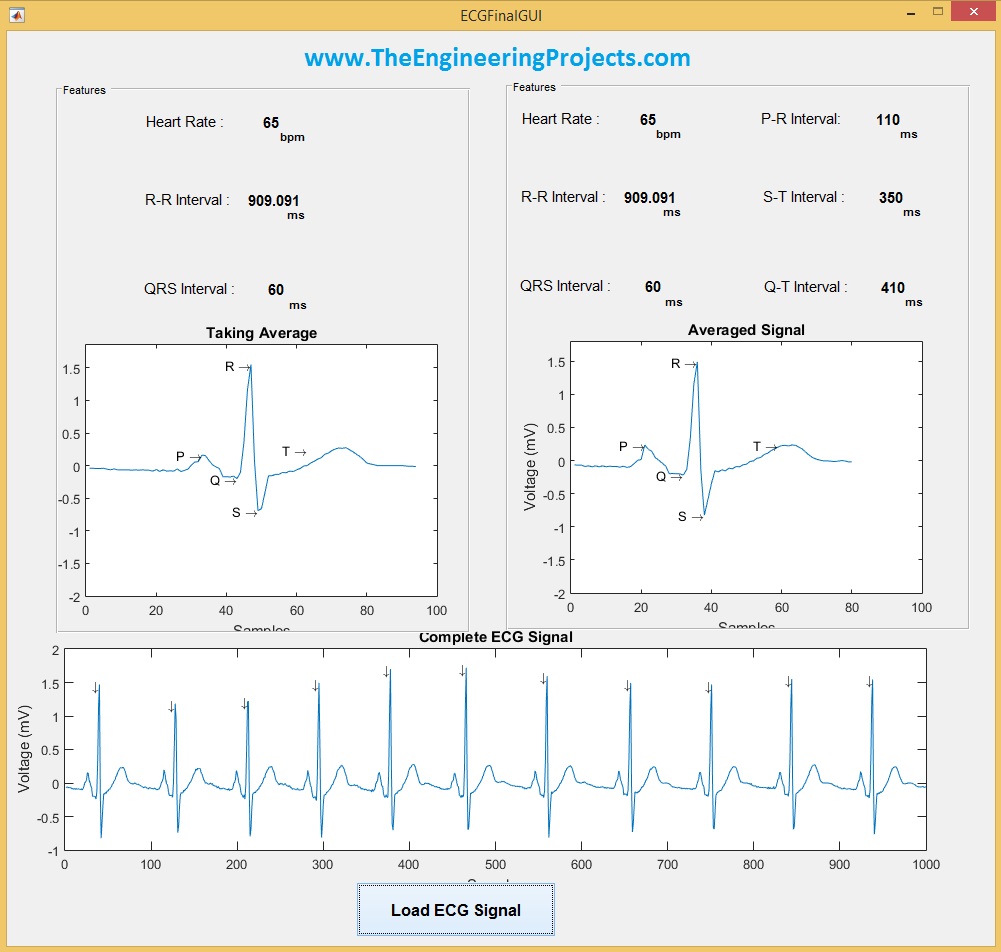Screen dimensions: 1001x952
Task: Click the Q-T Interval value 410
Action: click(x=892, y=288)
